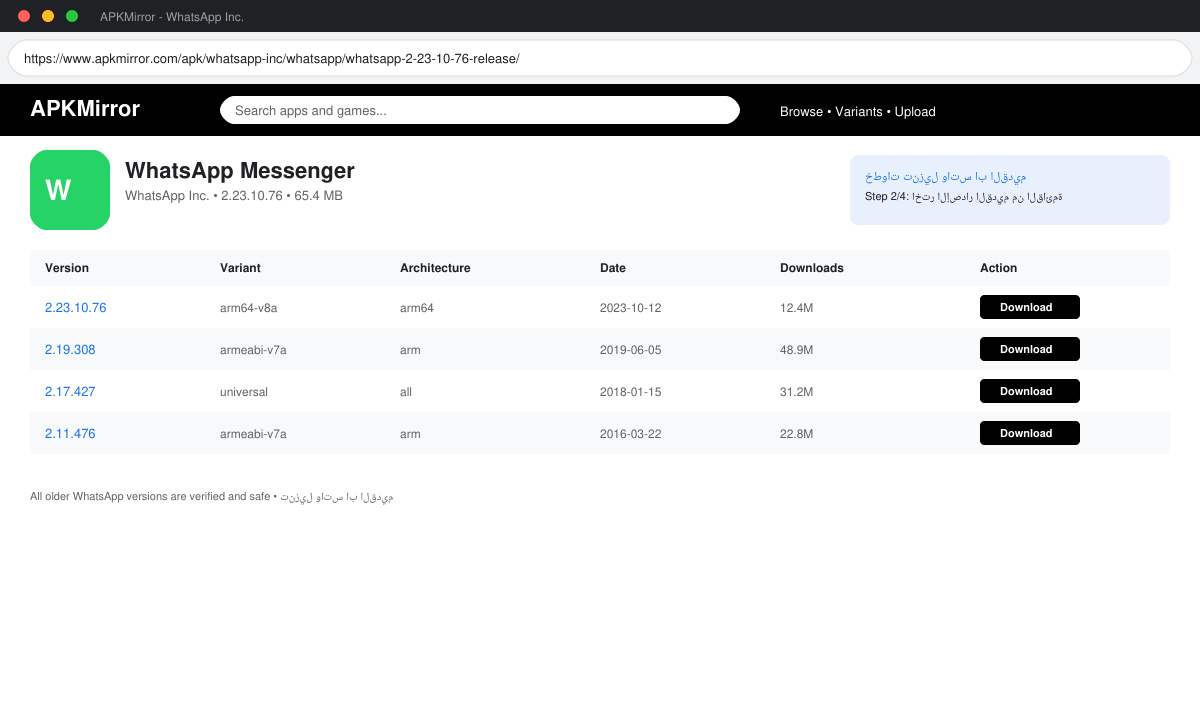Click the date 2018-01-15
Screen dimensions: 1200x720
point(631,392)
